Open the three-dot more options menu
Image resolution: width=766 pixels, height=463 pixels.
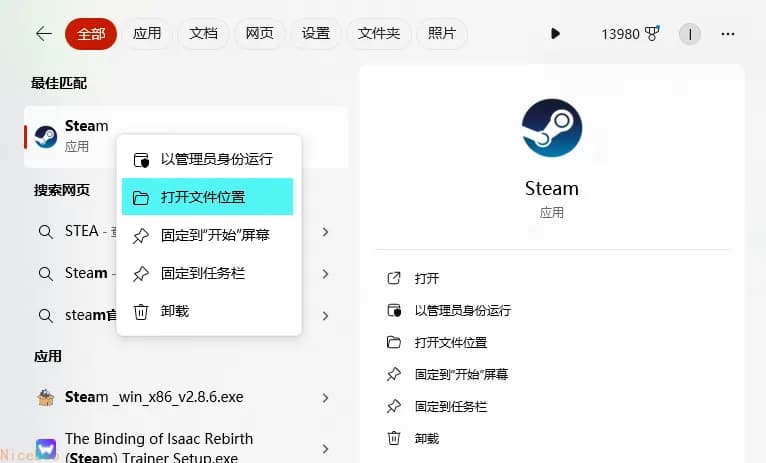[x=728, y=34]
